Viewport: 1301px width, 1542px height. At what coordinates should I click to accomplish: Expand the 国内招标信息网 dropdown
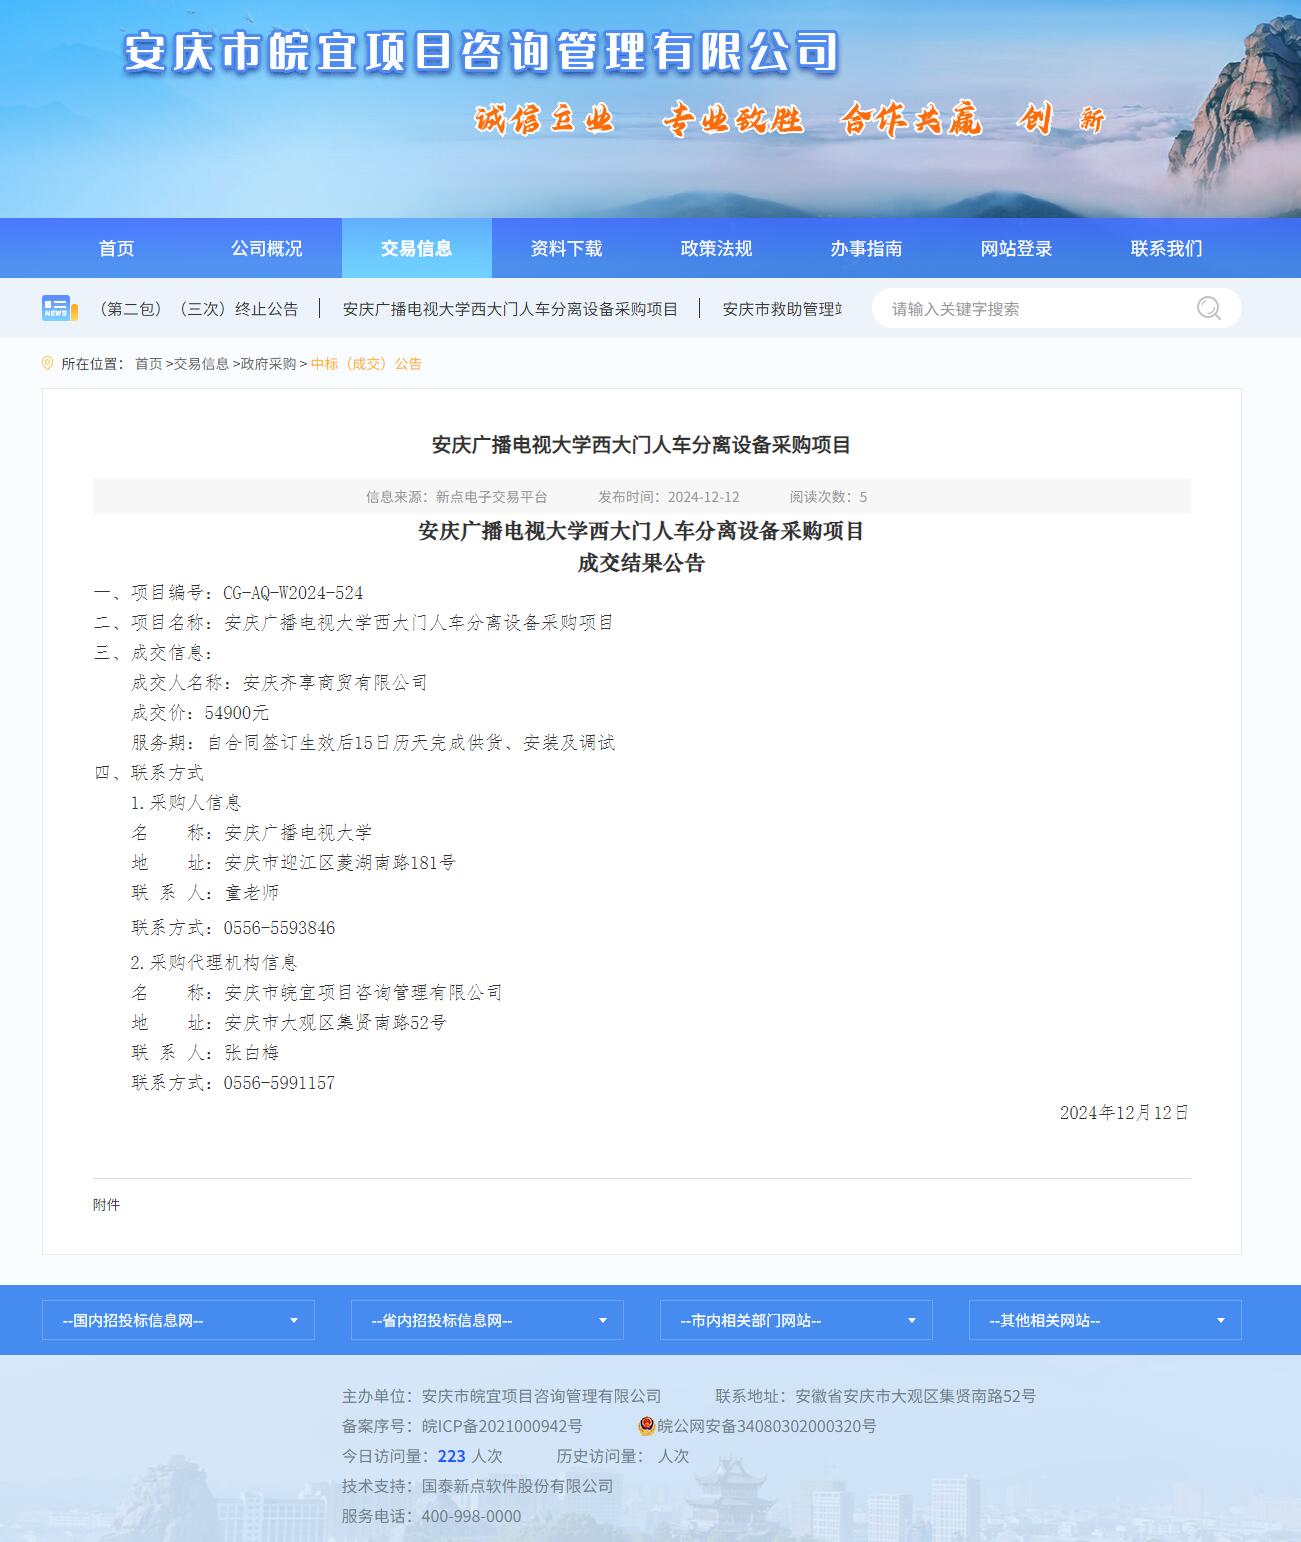pyautogui.click(x=178, y=1320)
